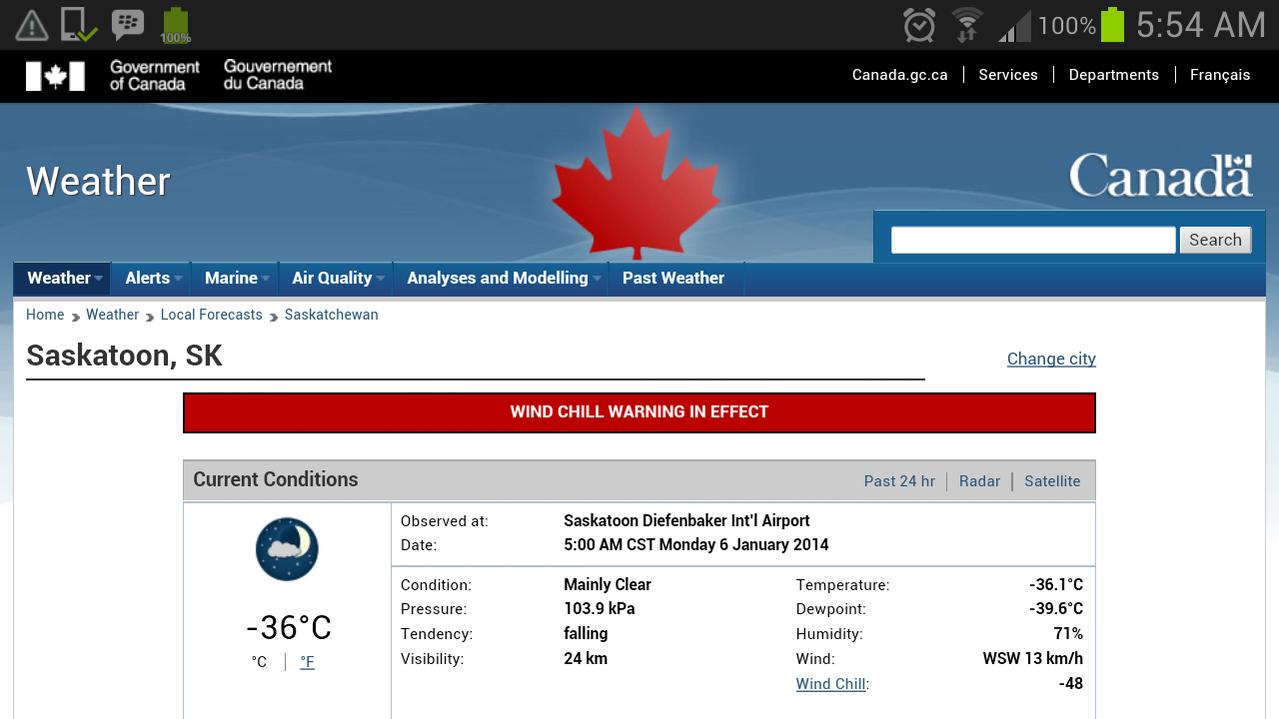Tap the BlackBerry Messenger notification icon
Viewport: 1279px width, 719px height.
(127, 24)
